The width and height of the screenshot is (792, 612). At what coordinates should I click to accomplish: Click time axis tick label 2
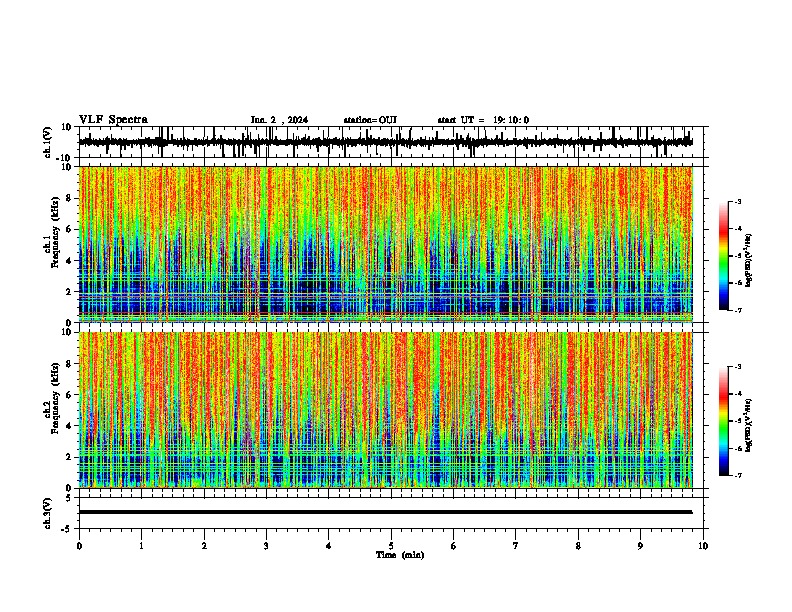point(204,546)
